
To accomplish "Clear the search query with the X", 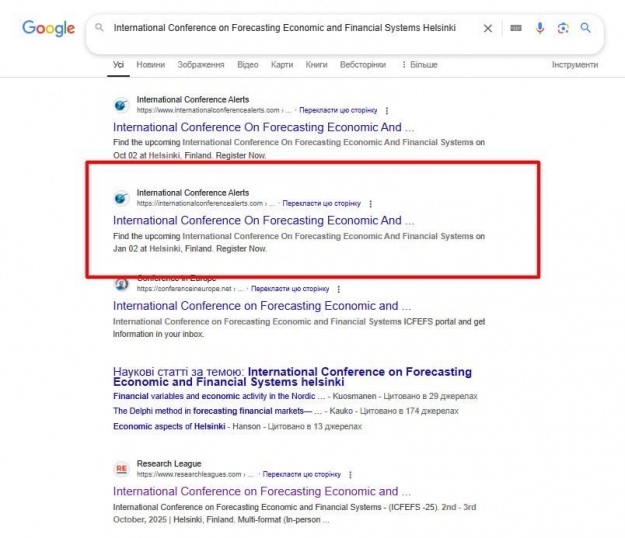I will click(488, 29).
